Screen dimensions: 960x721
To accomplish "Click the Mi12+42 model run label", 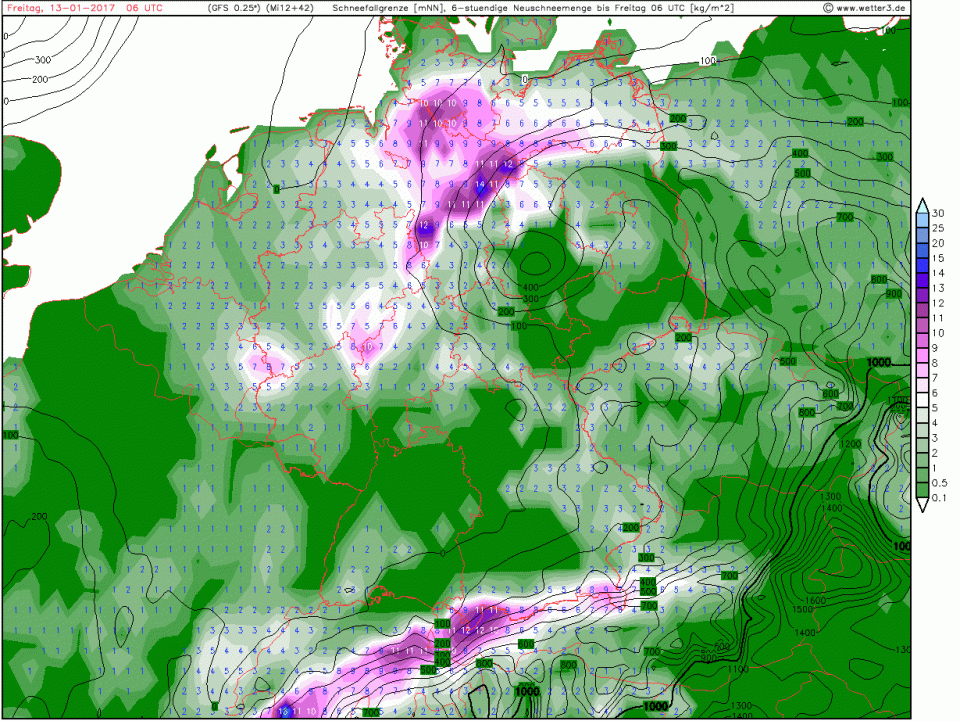I will [x=291, y=8].
